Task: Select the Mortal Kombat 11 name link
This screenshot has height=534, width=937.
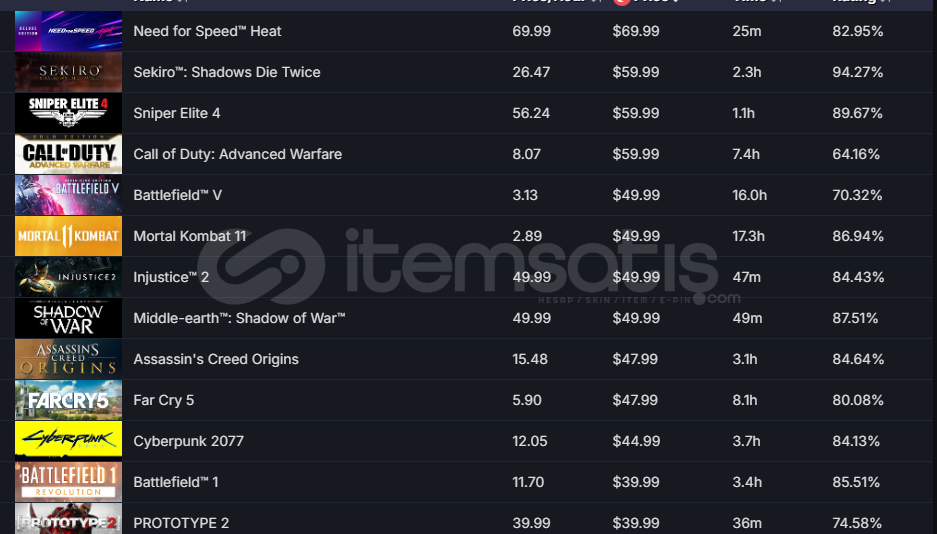Action: [x=189, y=236]
